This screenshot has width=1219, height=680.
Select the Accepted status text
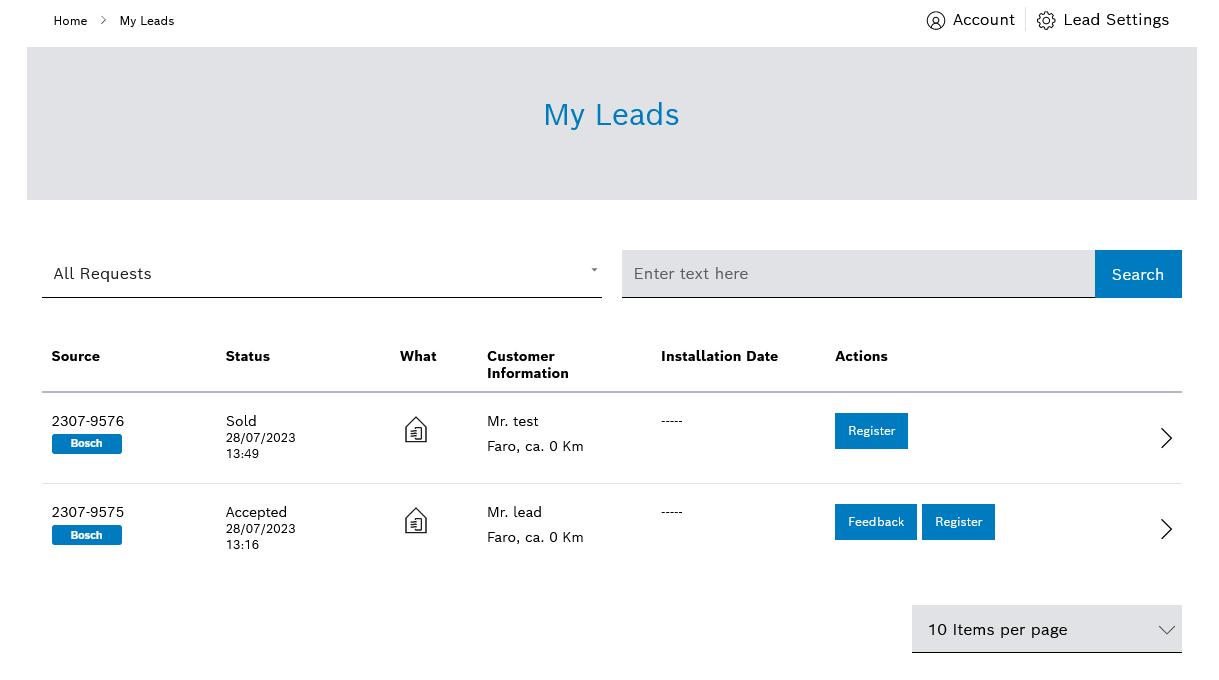click(256, 512)
